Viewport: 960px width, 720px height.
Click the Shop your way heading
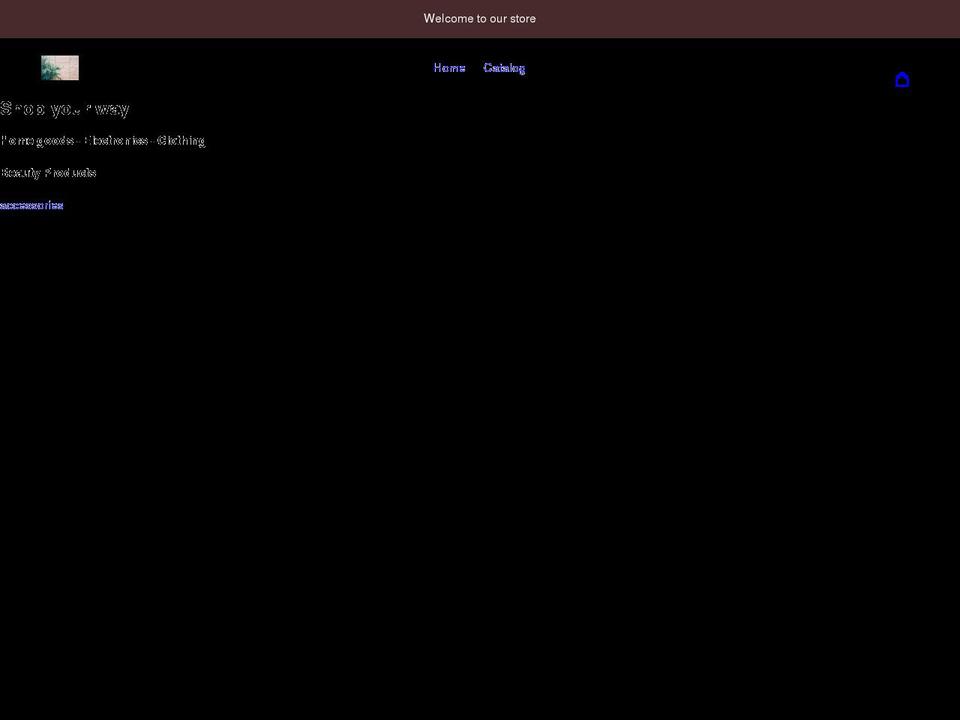(64, 109)
